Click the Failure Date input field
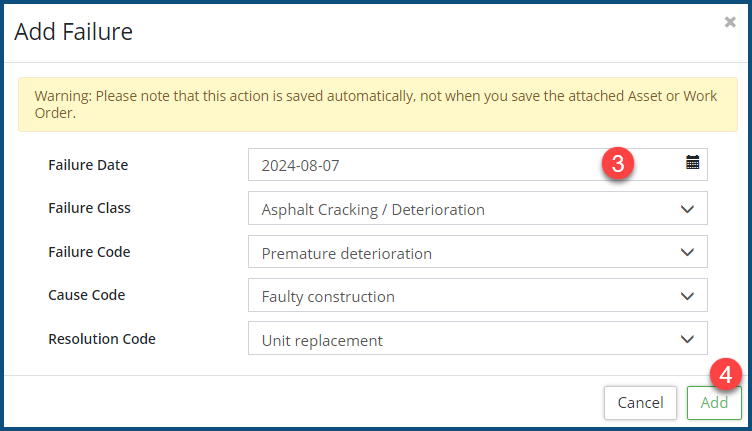752x431 pixels. 420,165
